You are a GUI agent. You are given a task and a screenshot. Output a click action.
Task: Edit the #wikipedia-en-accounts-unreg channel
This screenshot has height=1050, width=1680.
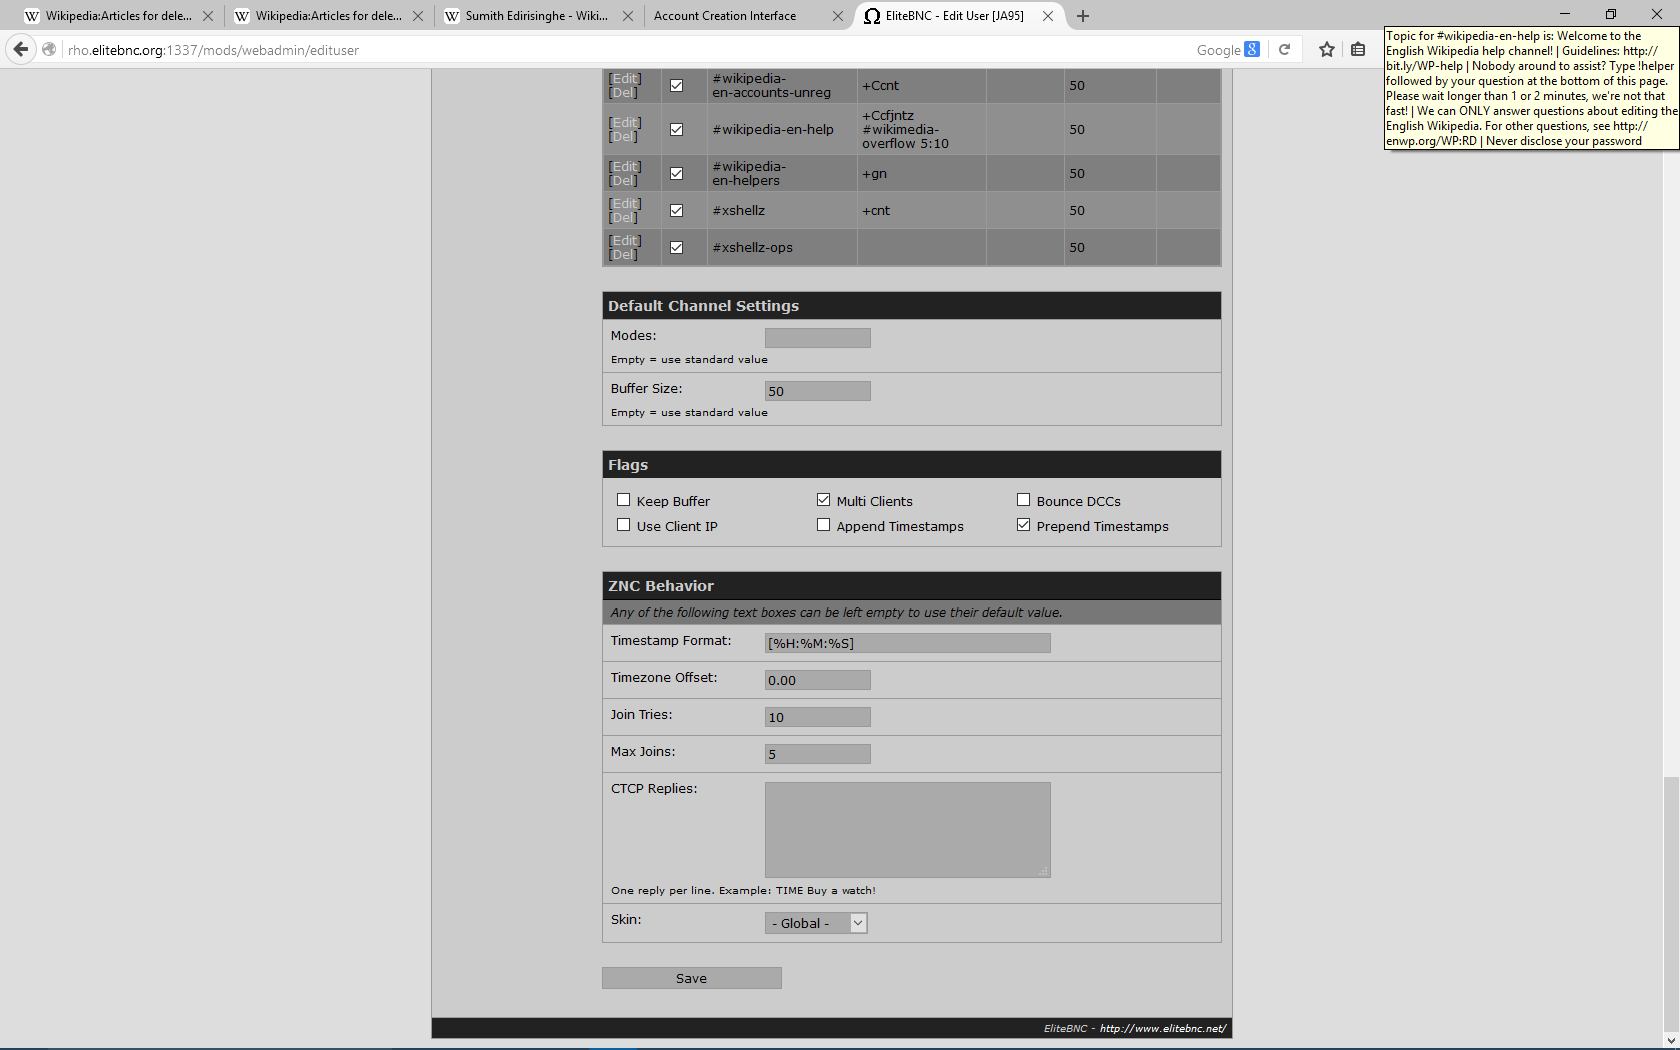[x=625, y=79]
